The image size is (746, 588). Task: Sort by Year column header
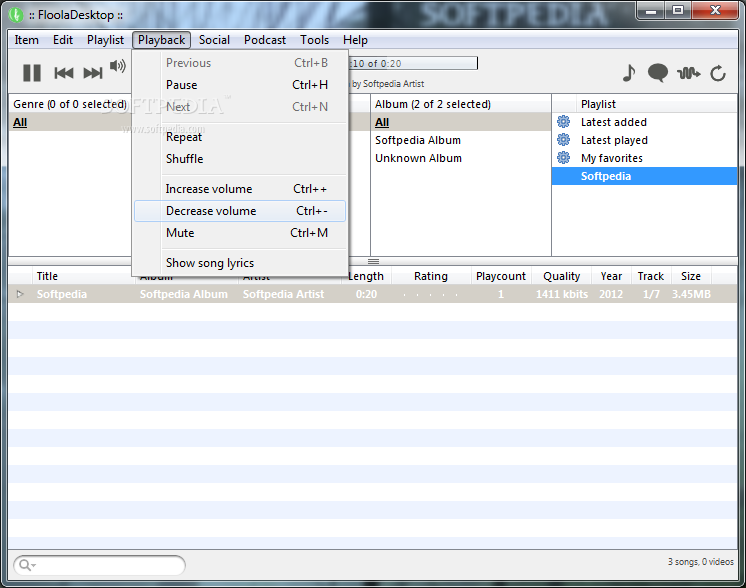tap(611, 276)
